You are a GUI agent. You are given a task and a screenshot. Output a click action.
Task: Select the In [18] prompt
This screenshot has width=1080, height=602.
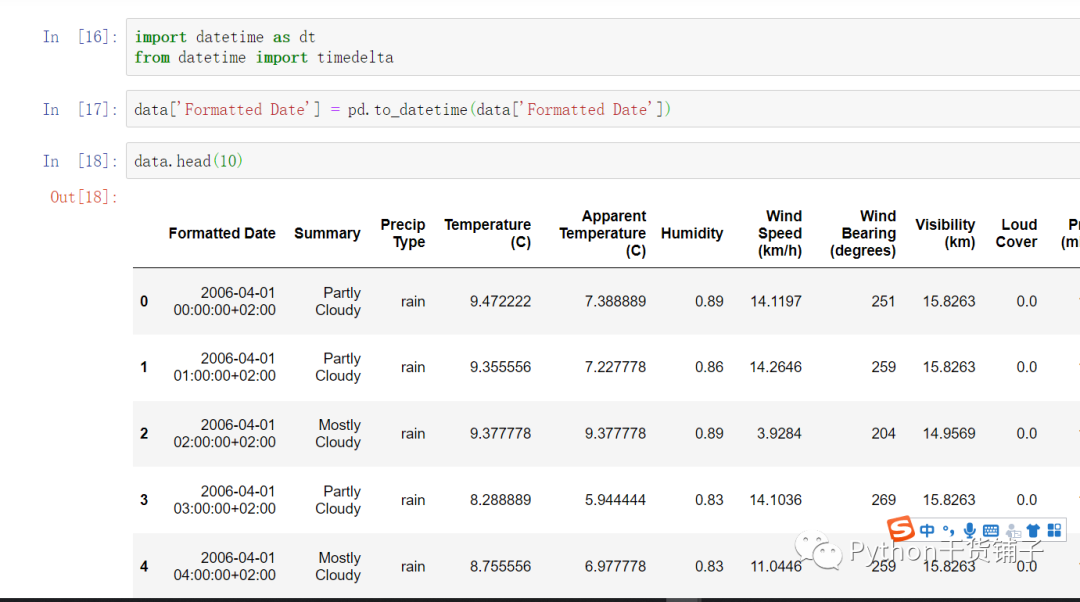pyautogui.click(x=80, y=160)
